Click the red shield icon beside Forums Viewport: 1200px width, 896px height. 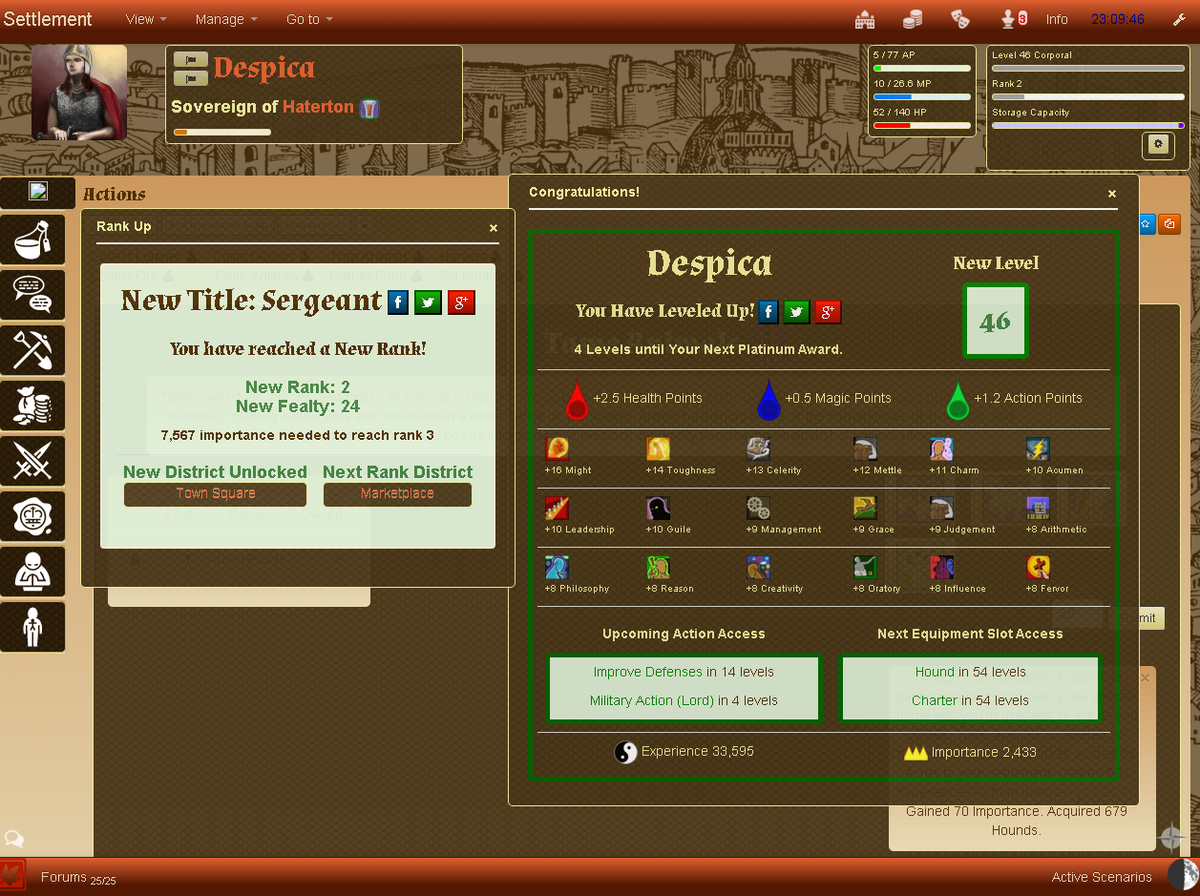[13, 877]
